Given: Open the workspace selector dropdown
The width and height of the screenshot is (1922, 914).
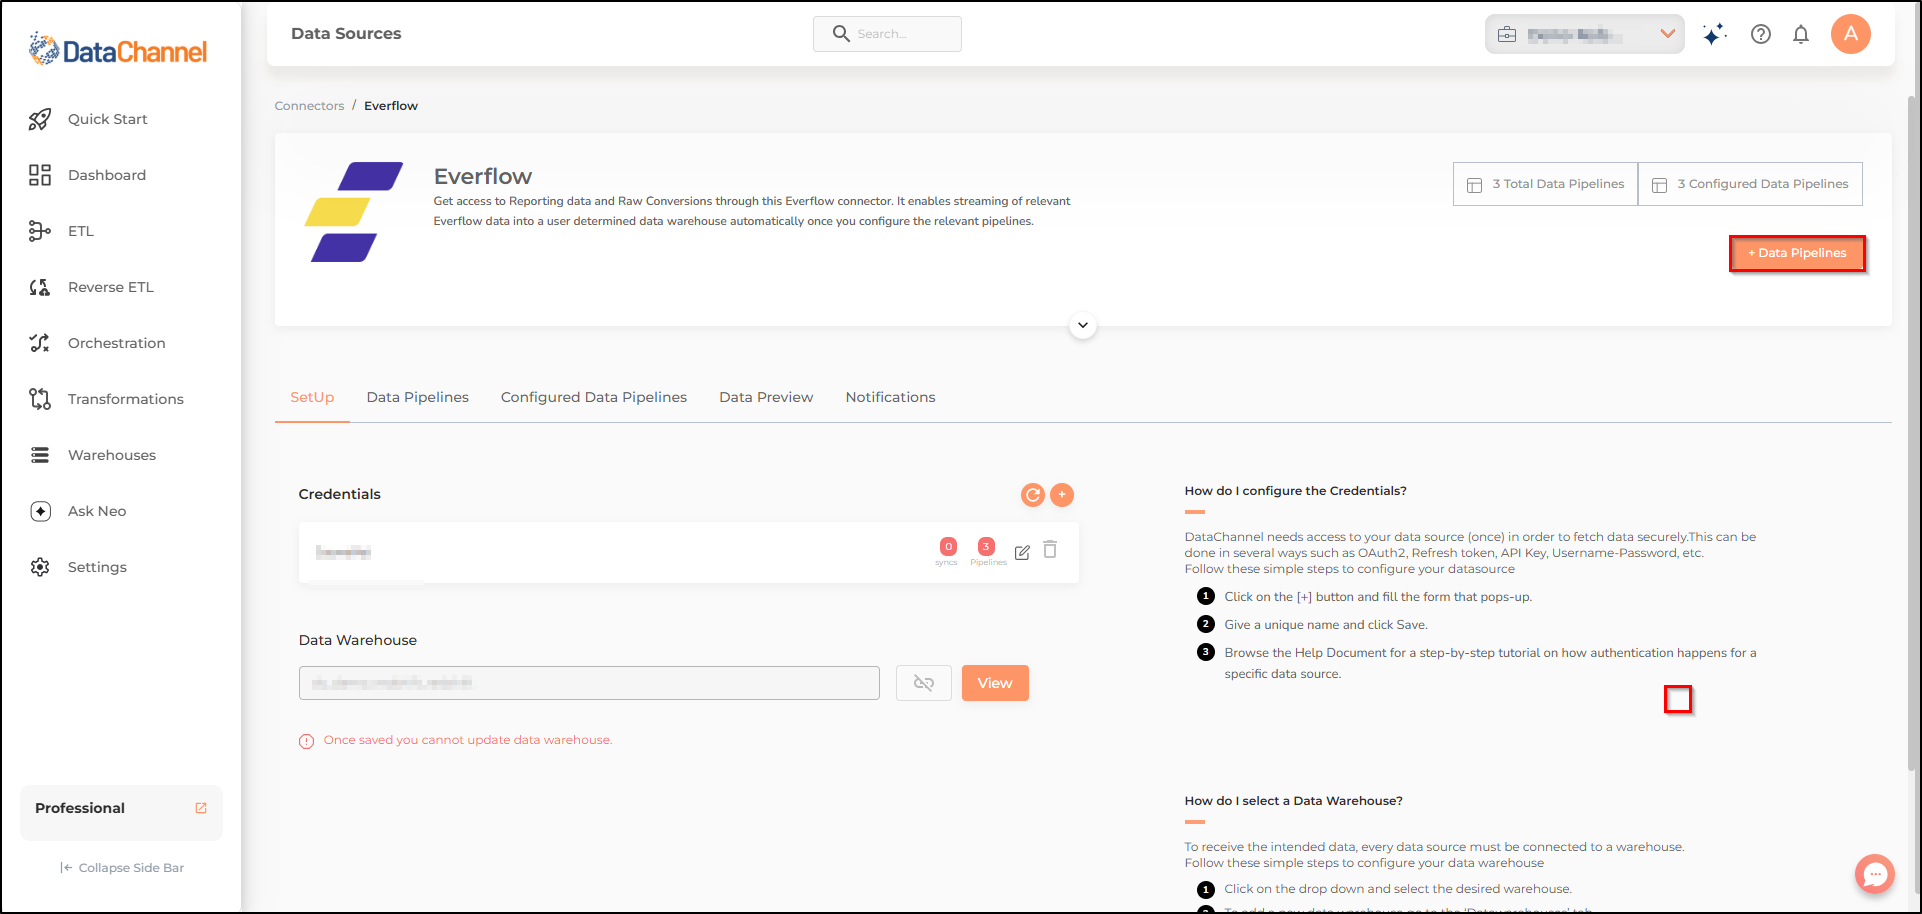Looking at the screenshot, I should point(1584,34).
